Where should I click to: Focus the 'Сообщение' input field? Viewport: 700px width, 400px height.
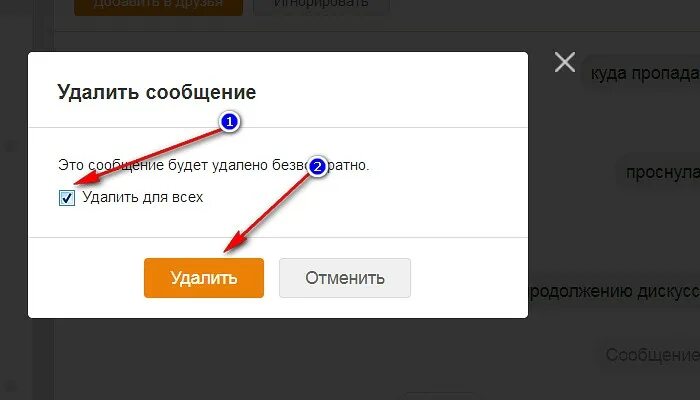(650, 355)
